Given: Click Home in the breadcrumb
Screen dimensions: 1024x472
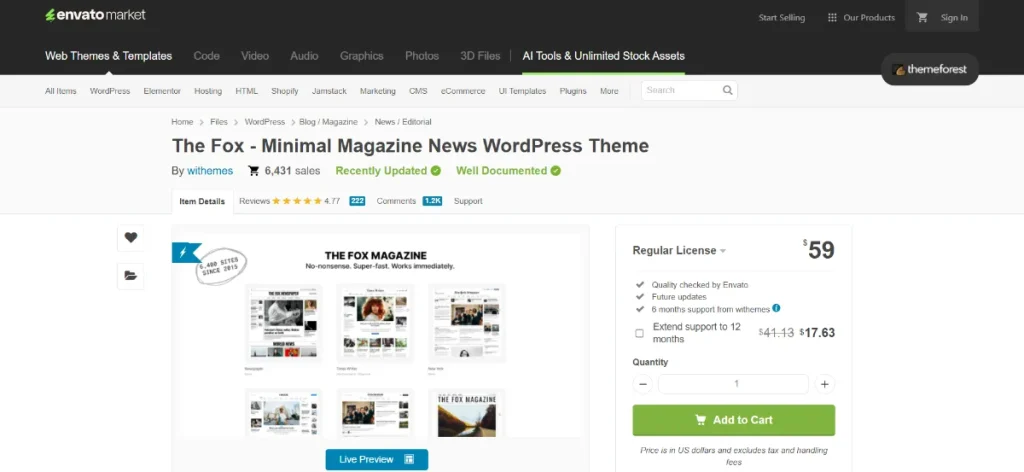Looking at the screenshot, I should [x=182, y=122].
